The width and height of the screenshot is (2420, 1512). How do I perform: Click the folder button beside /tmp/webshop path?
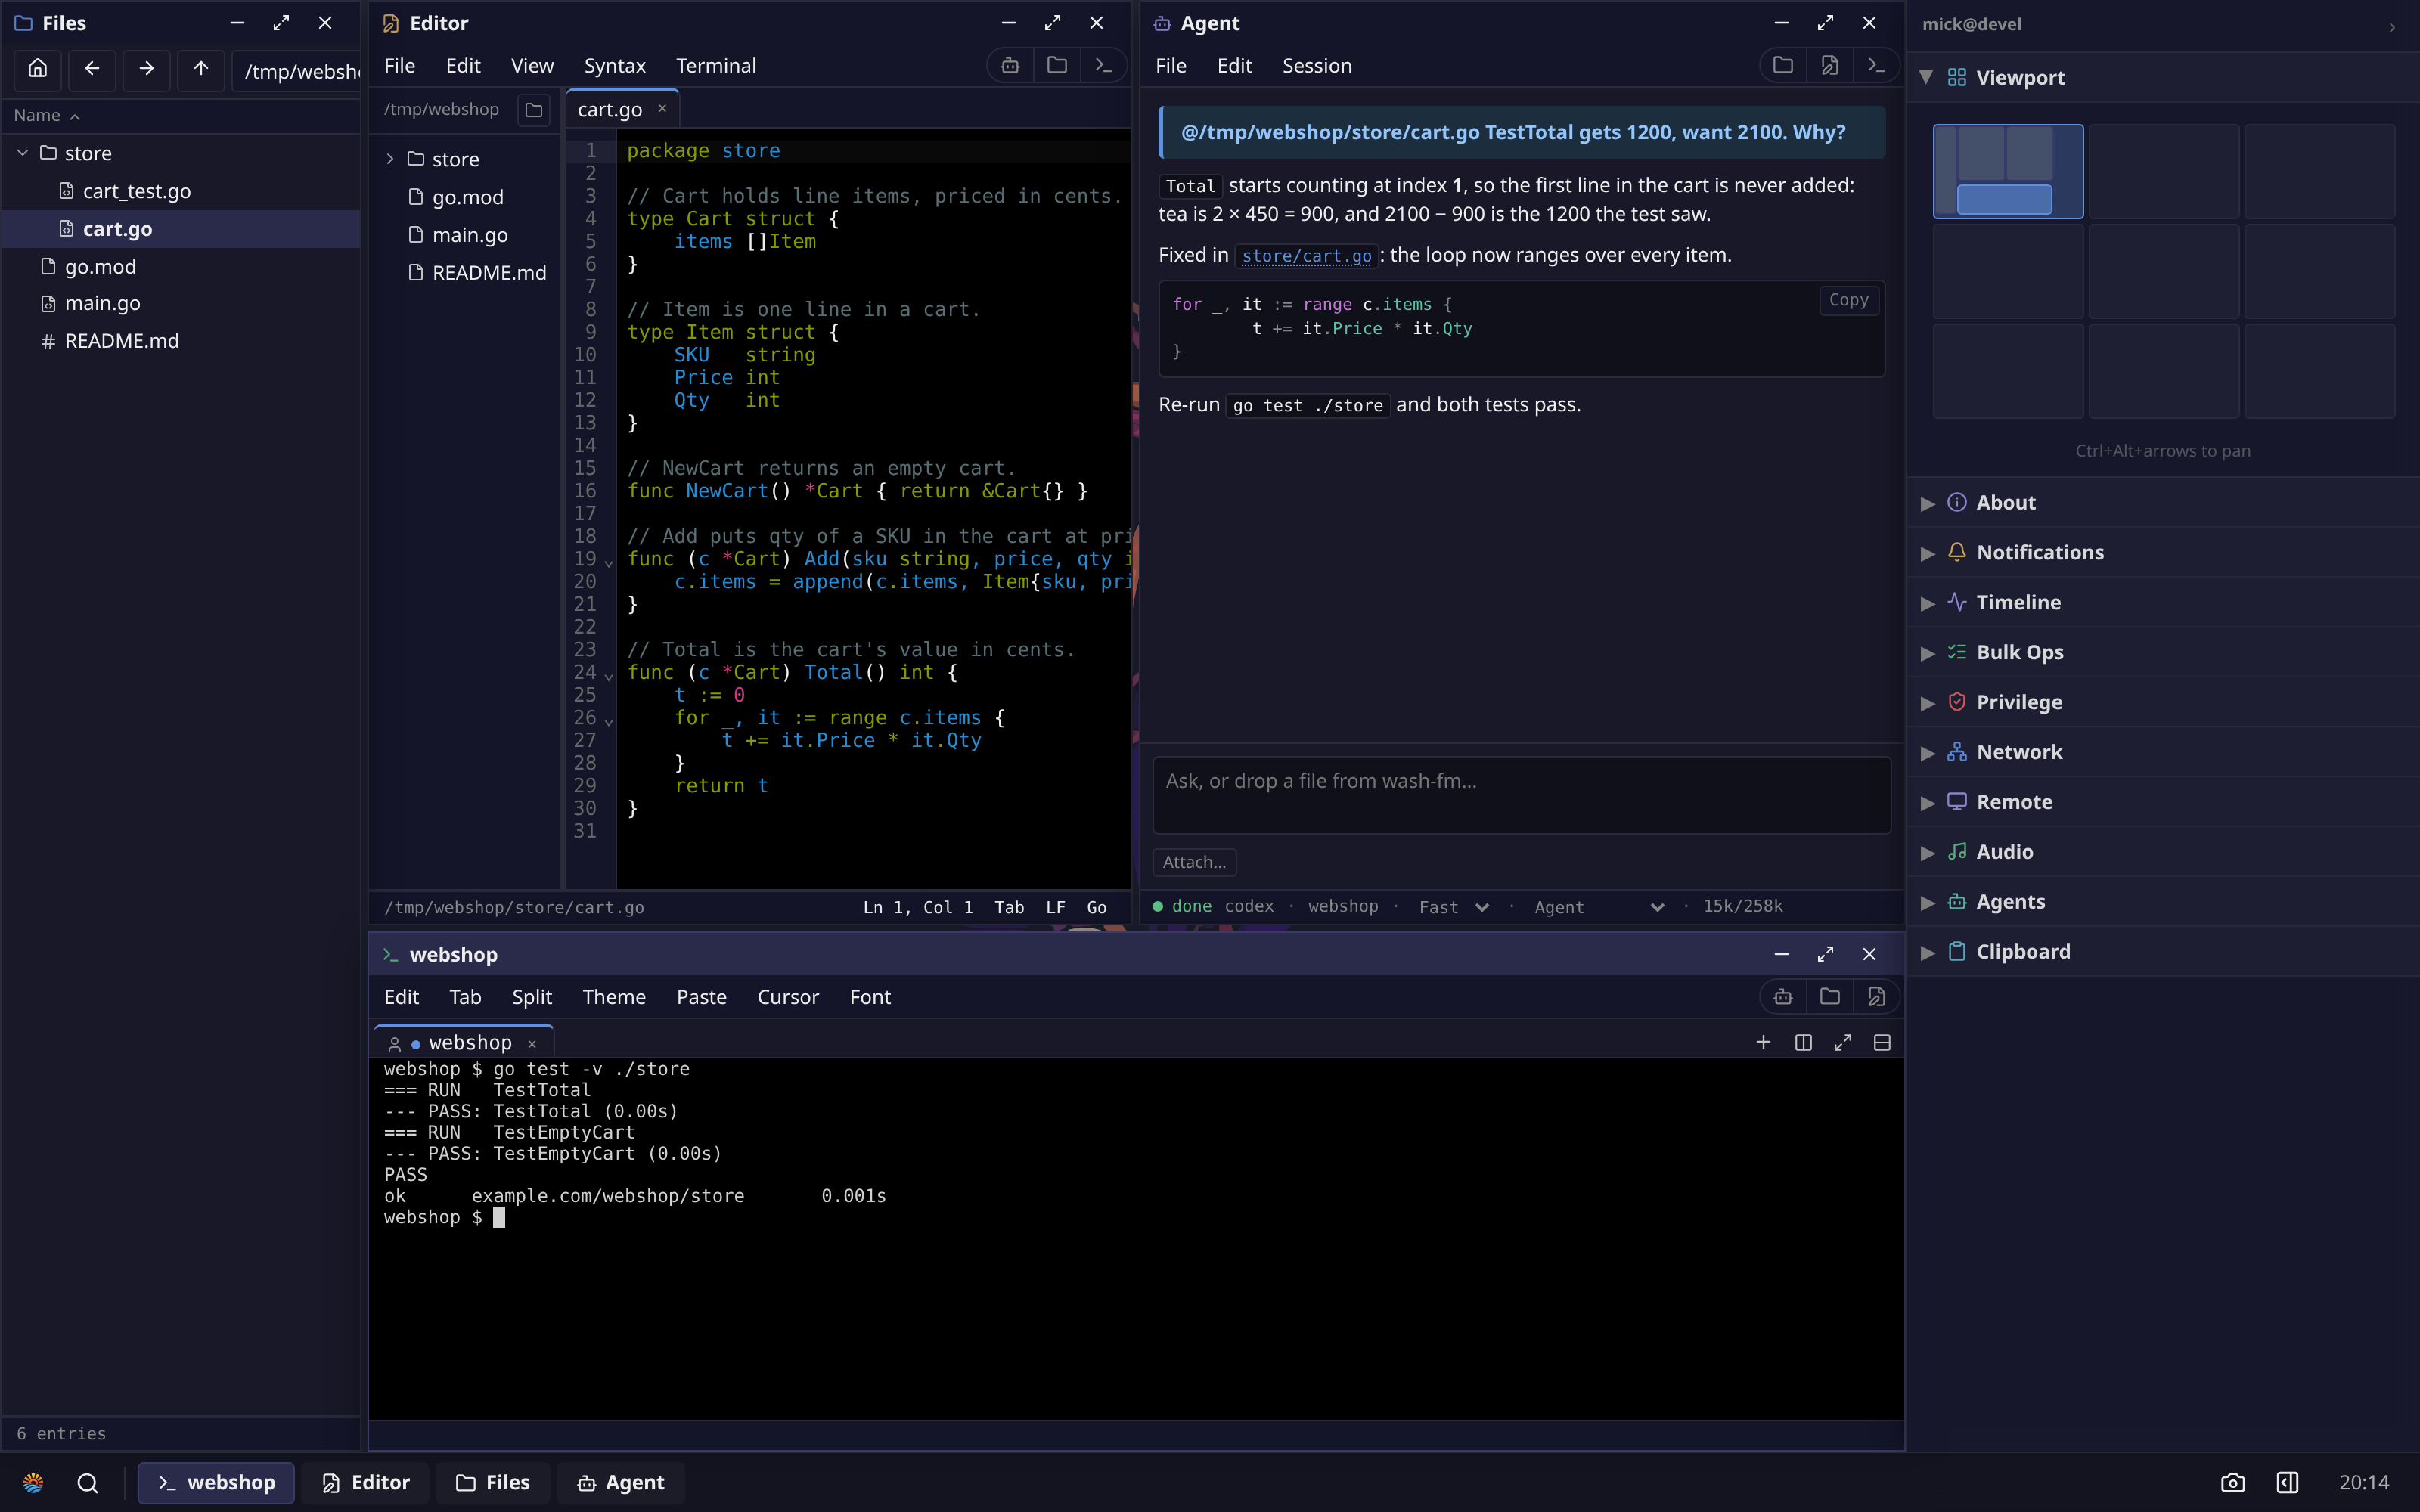coord(534,110)
